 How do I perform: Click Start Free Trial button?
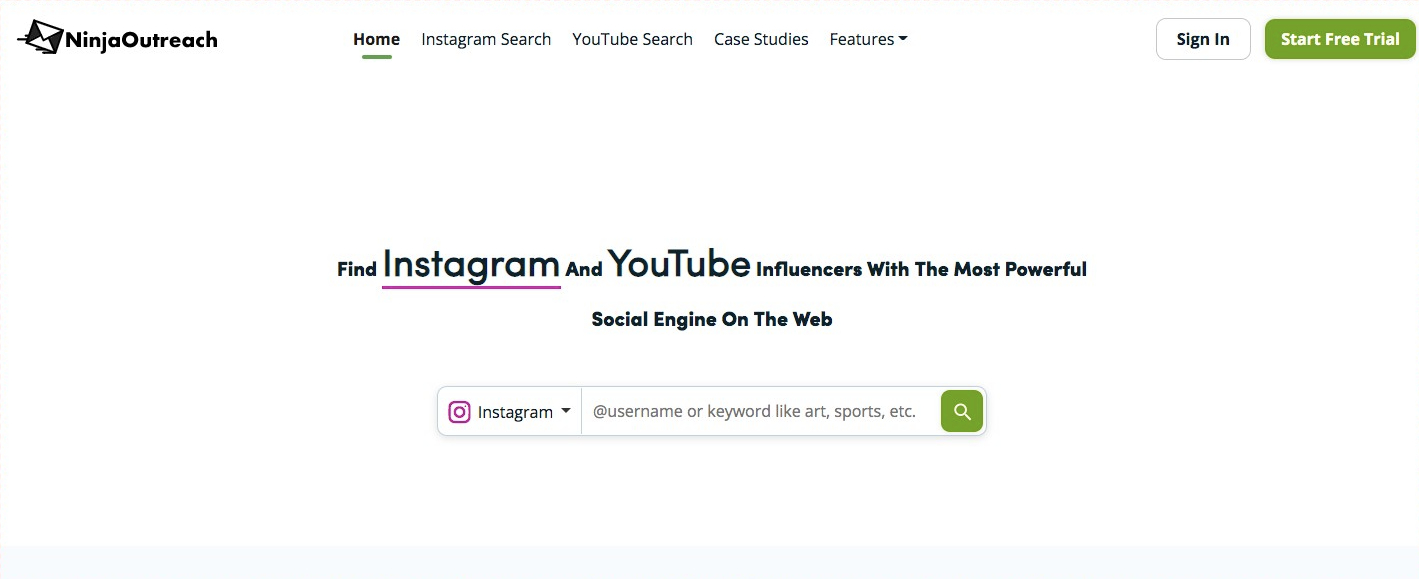[1340, 39]
